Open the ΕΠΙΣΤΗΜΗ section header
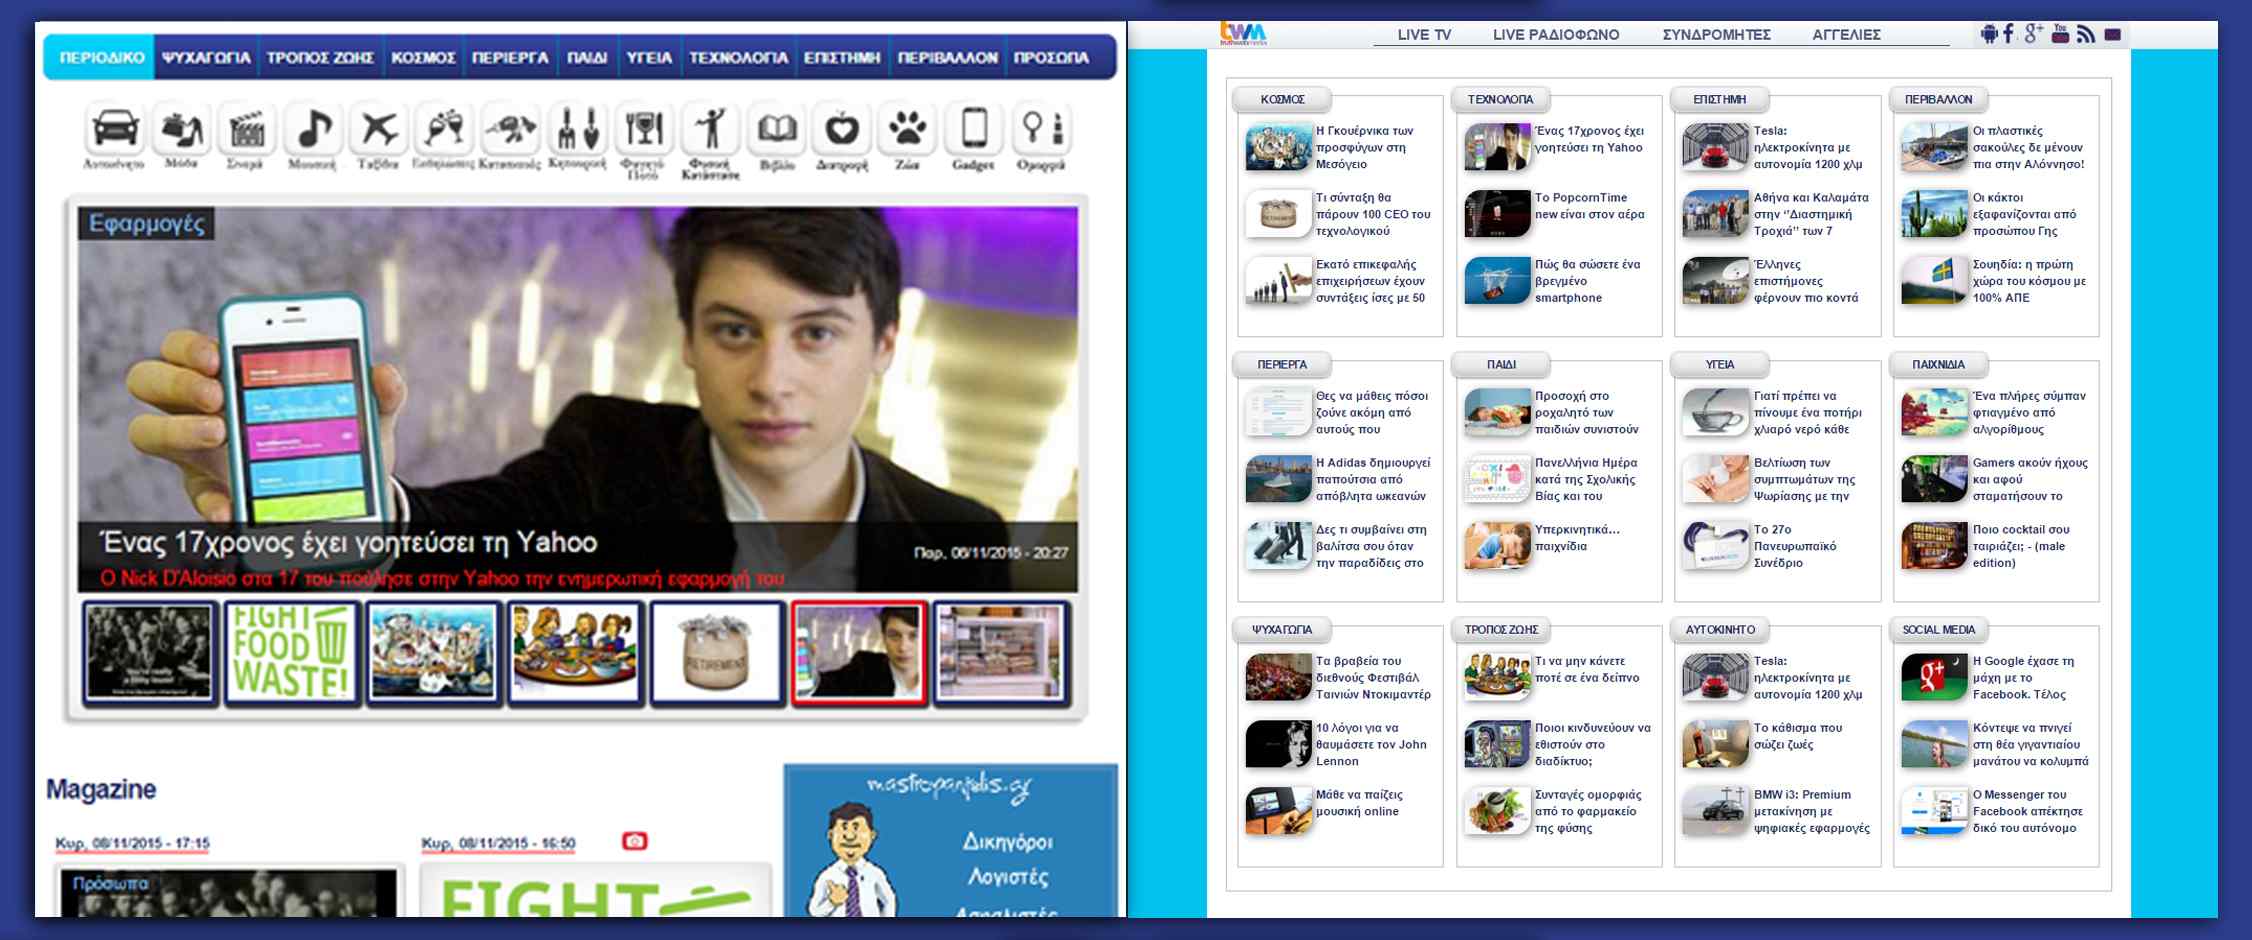The height and width of the screenshot is (940, 2252). [x=1720, y=99]
